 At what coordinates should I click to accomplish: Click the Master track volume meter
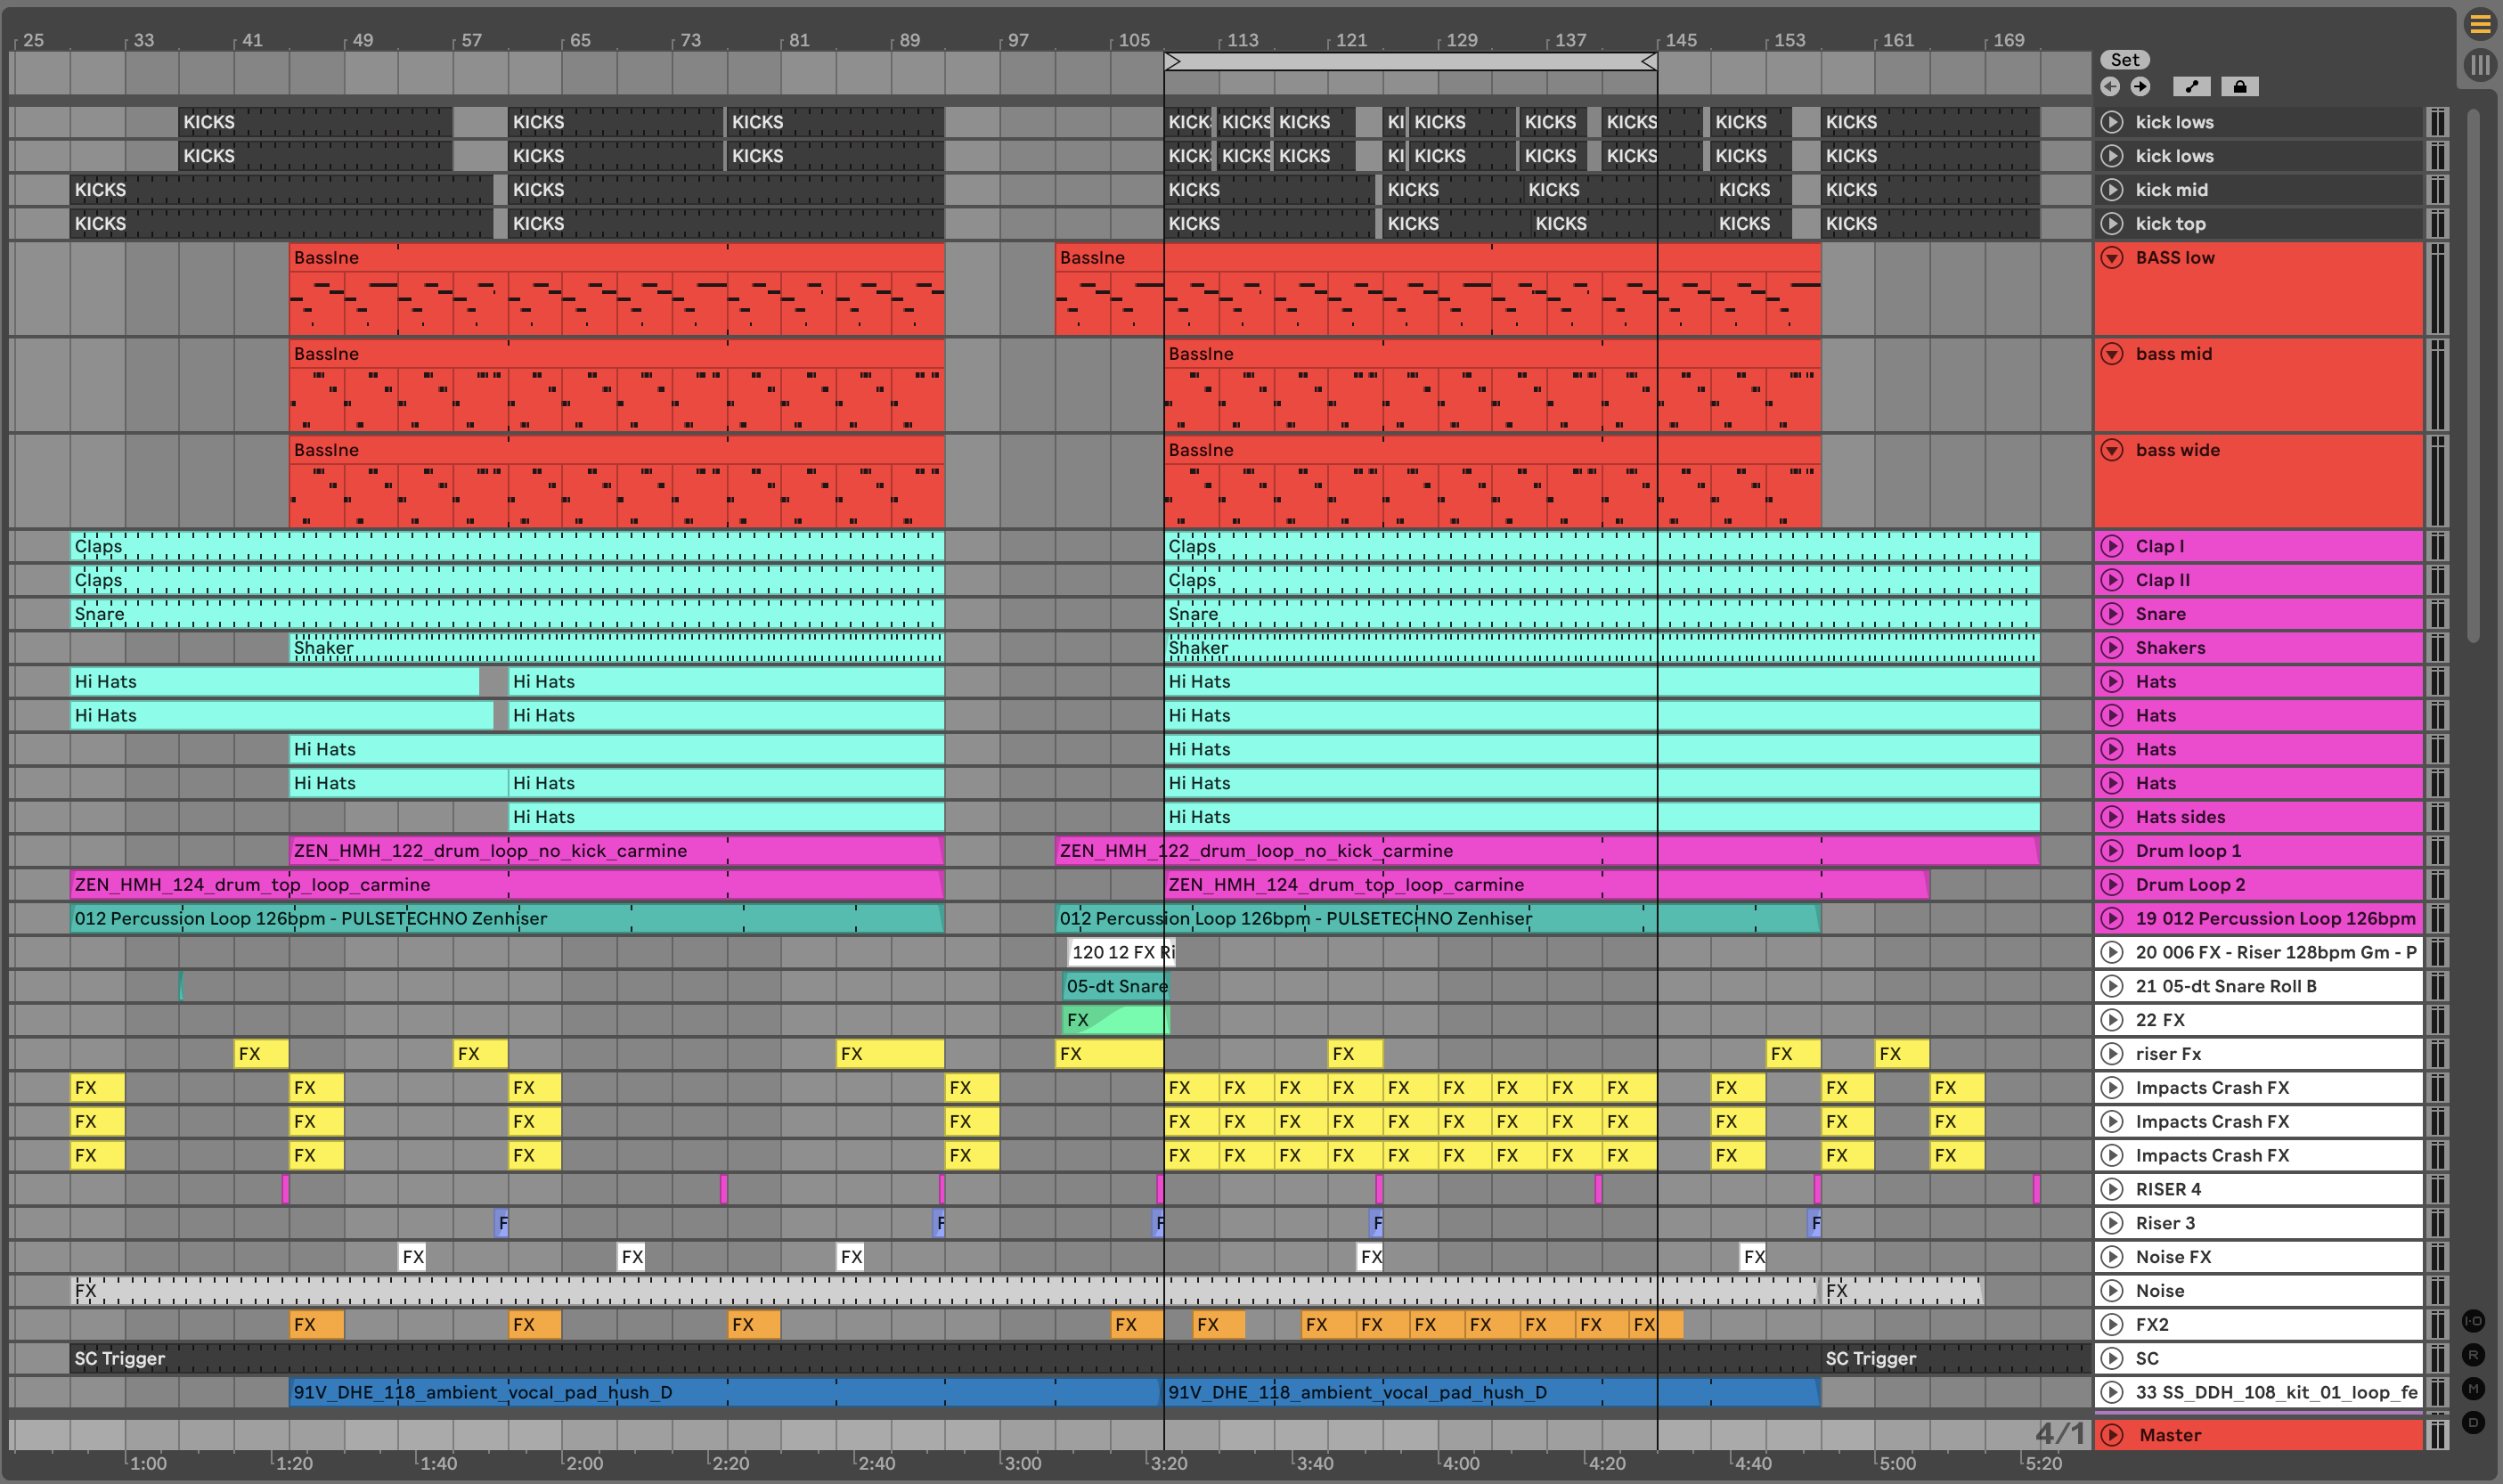click(x=2438, y=1435)
